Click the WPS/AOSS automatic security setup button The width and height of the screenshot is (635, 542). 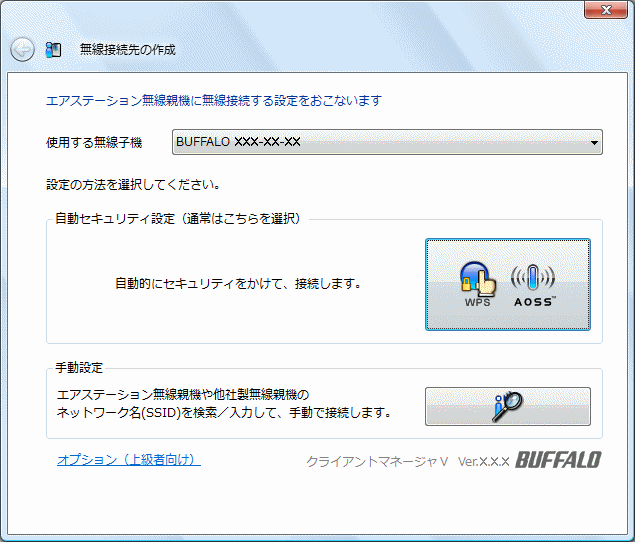(x=508, y=284)
